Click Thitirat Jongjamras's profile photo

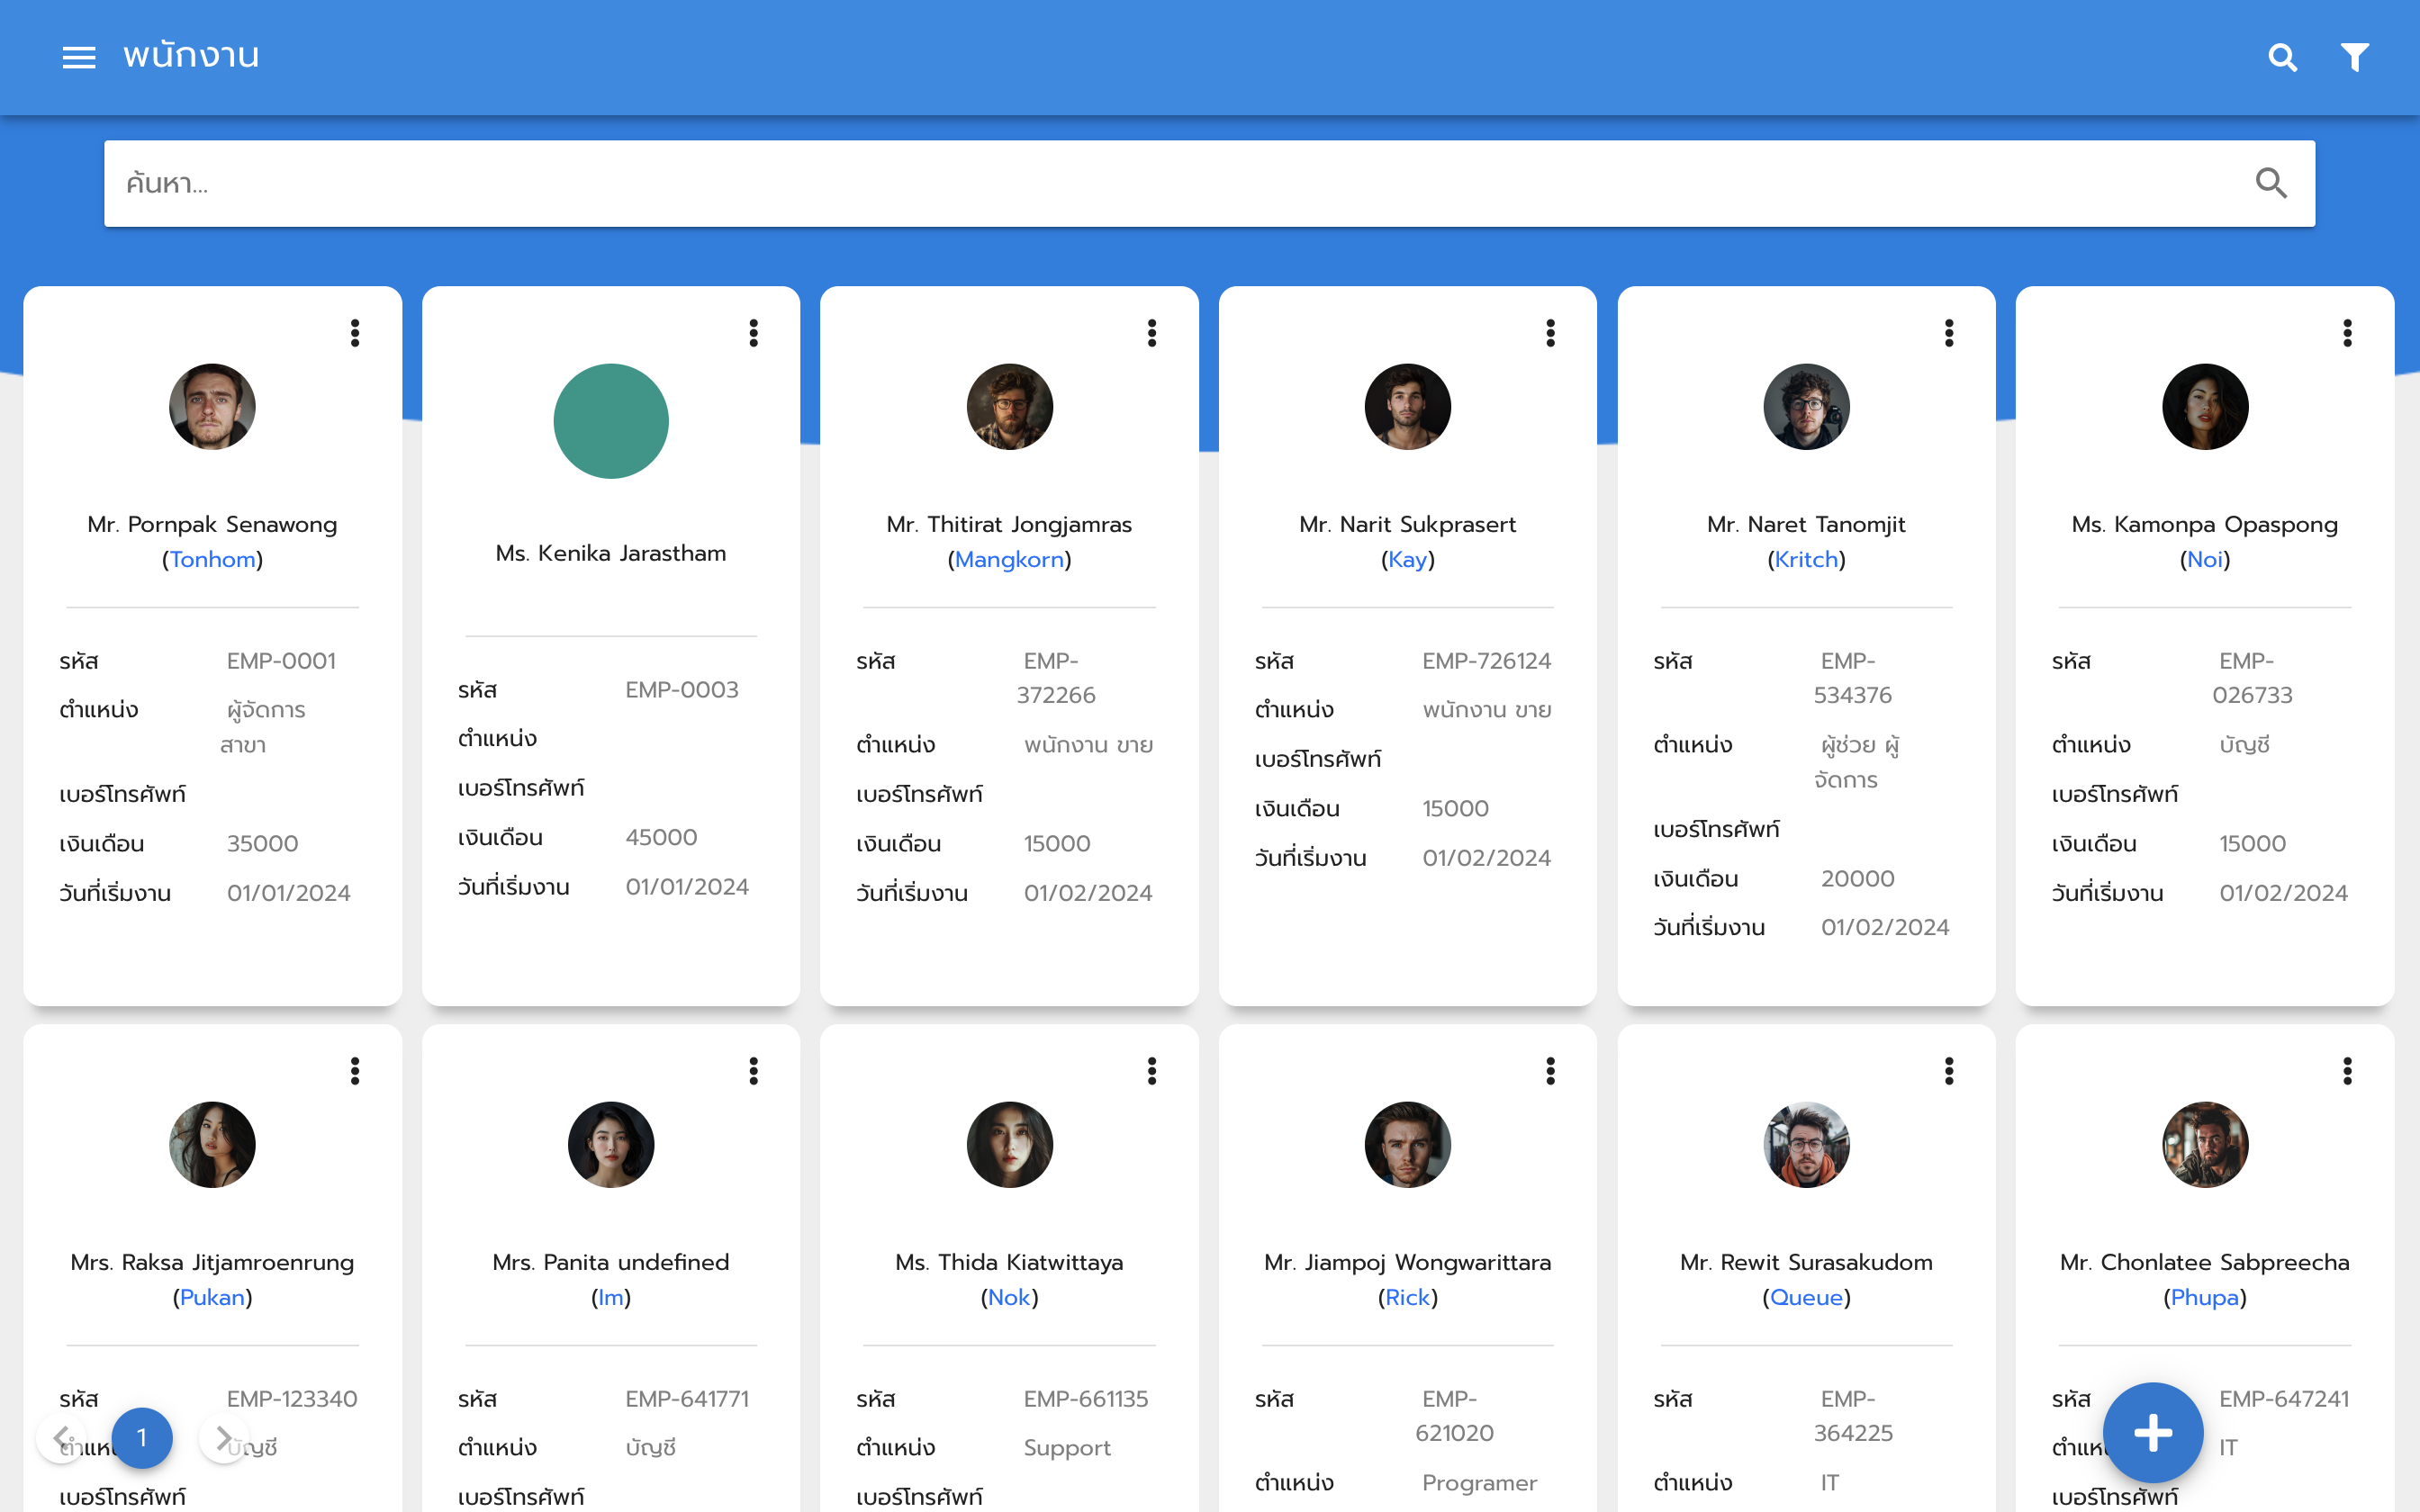[1010, 407]
